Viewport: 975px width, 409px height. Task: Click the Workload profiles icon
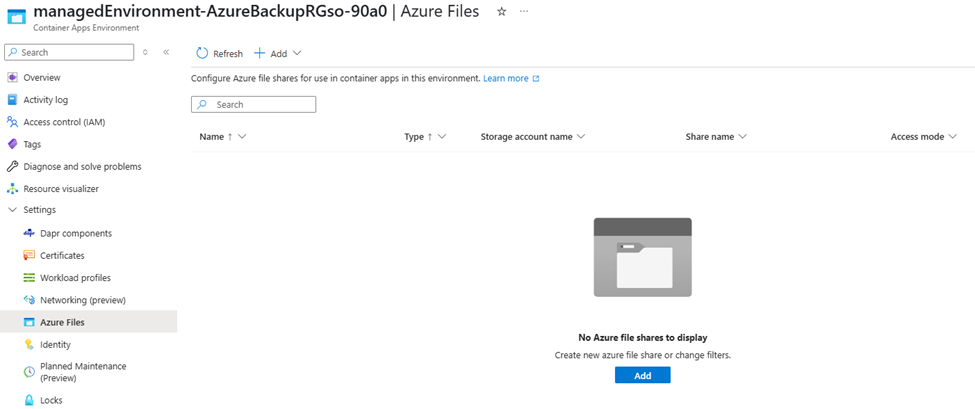click(29, 278)
